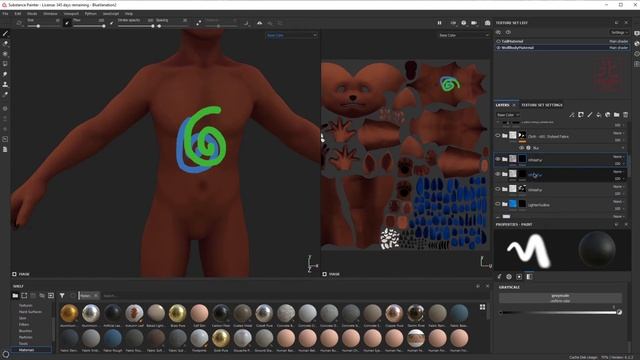This screenshot has width=640, height=360.
Task: Click the smart material icon in Layers toolbar
Action: pos(608,115)
